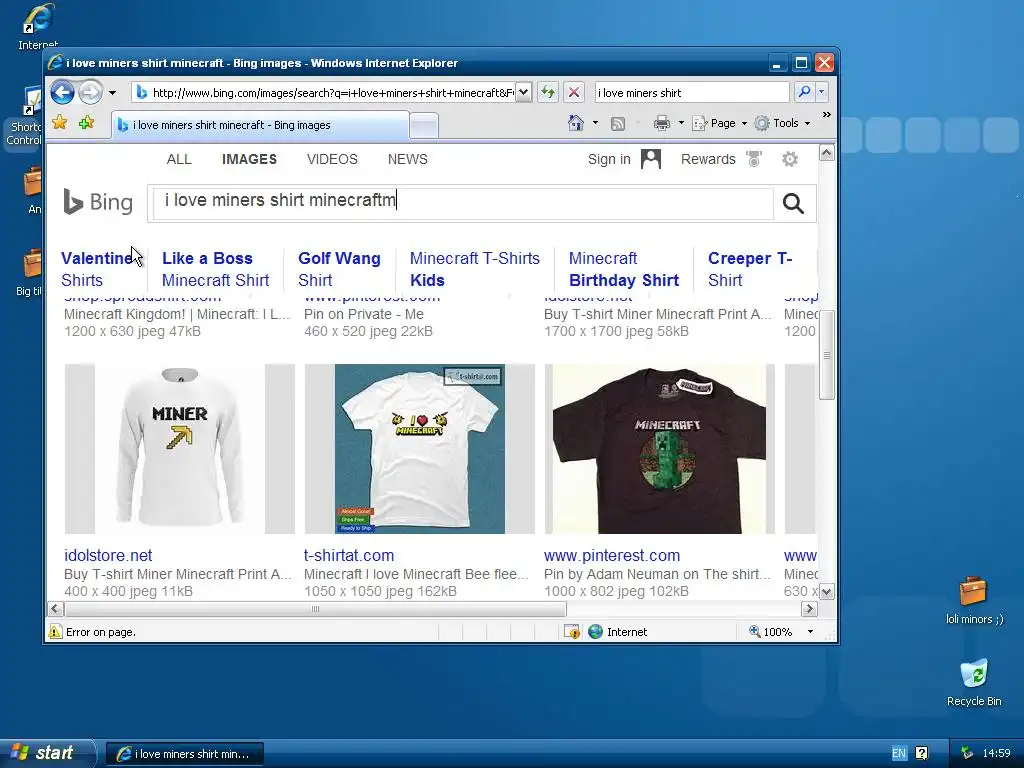Open a new blank tab
The height and width of the screenshot is (768, 1024).
424,125
